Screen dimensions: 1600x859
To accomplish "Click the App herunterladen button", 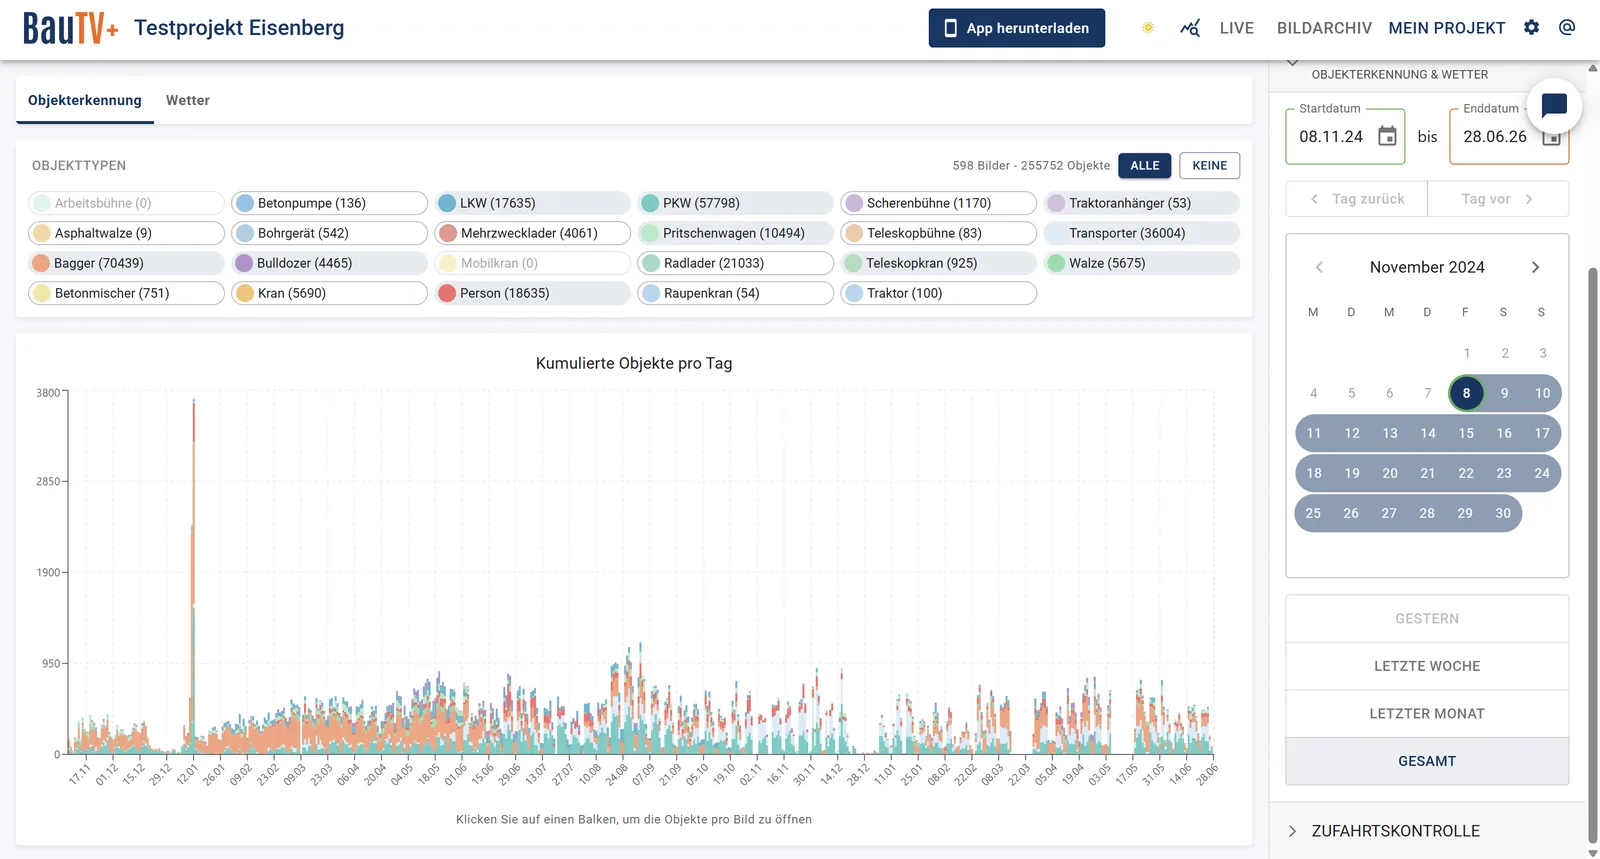I will (x=1017, y=28).
